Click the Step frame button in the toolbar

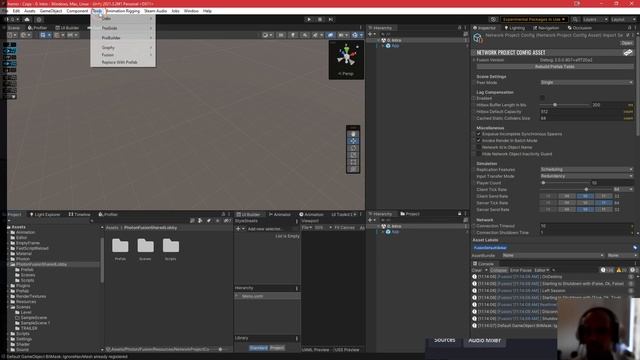(331, 19)
